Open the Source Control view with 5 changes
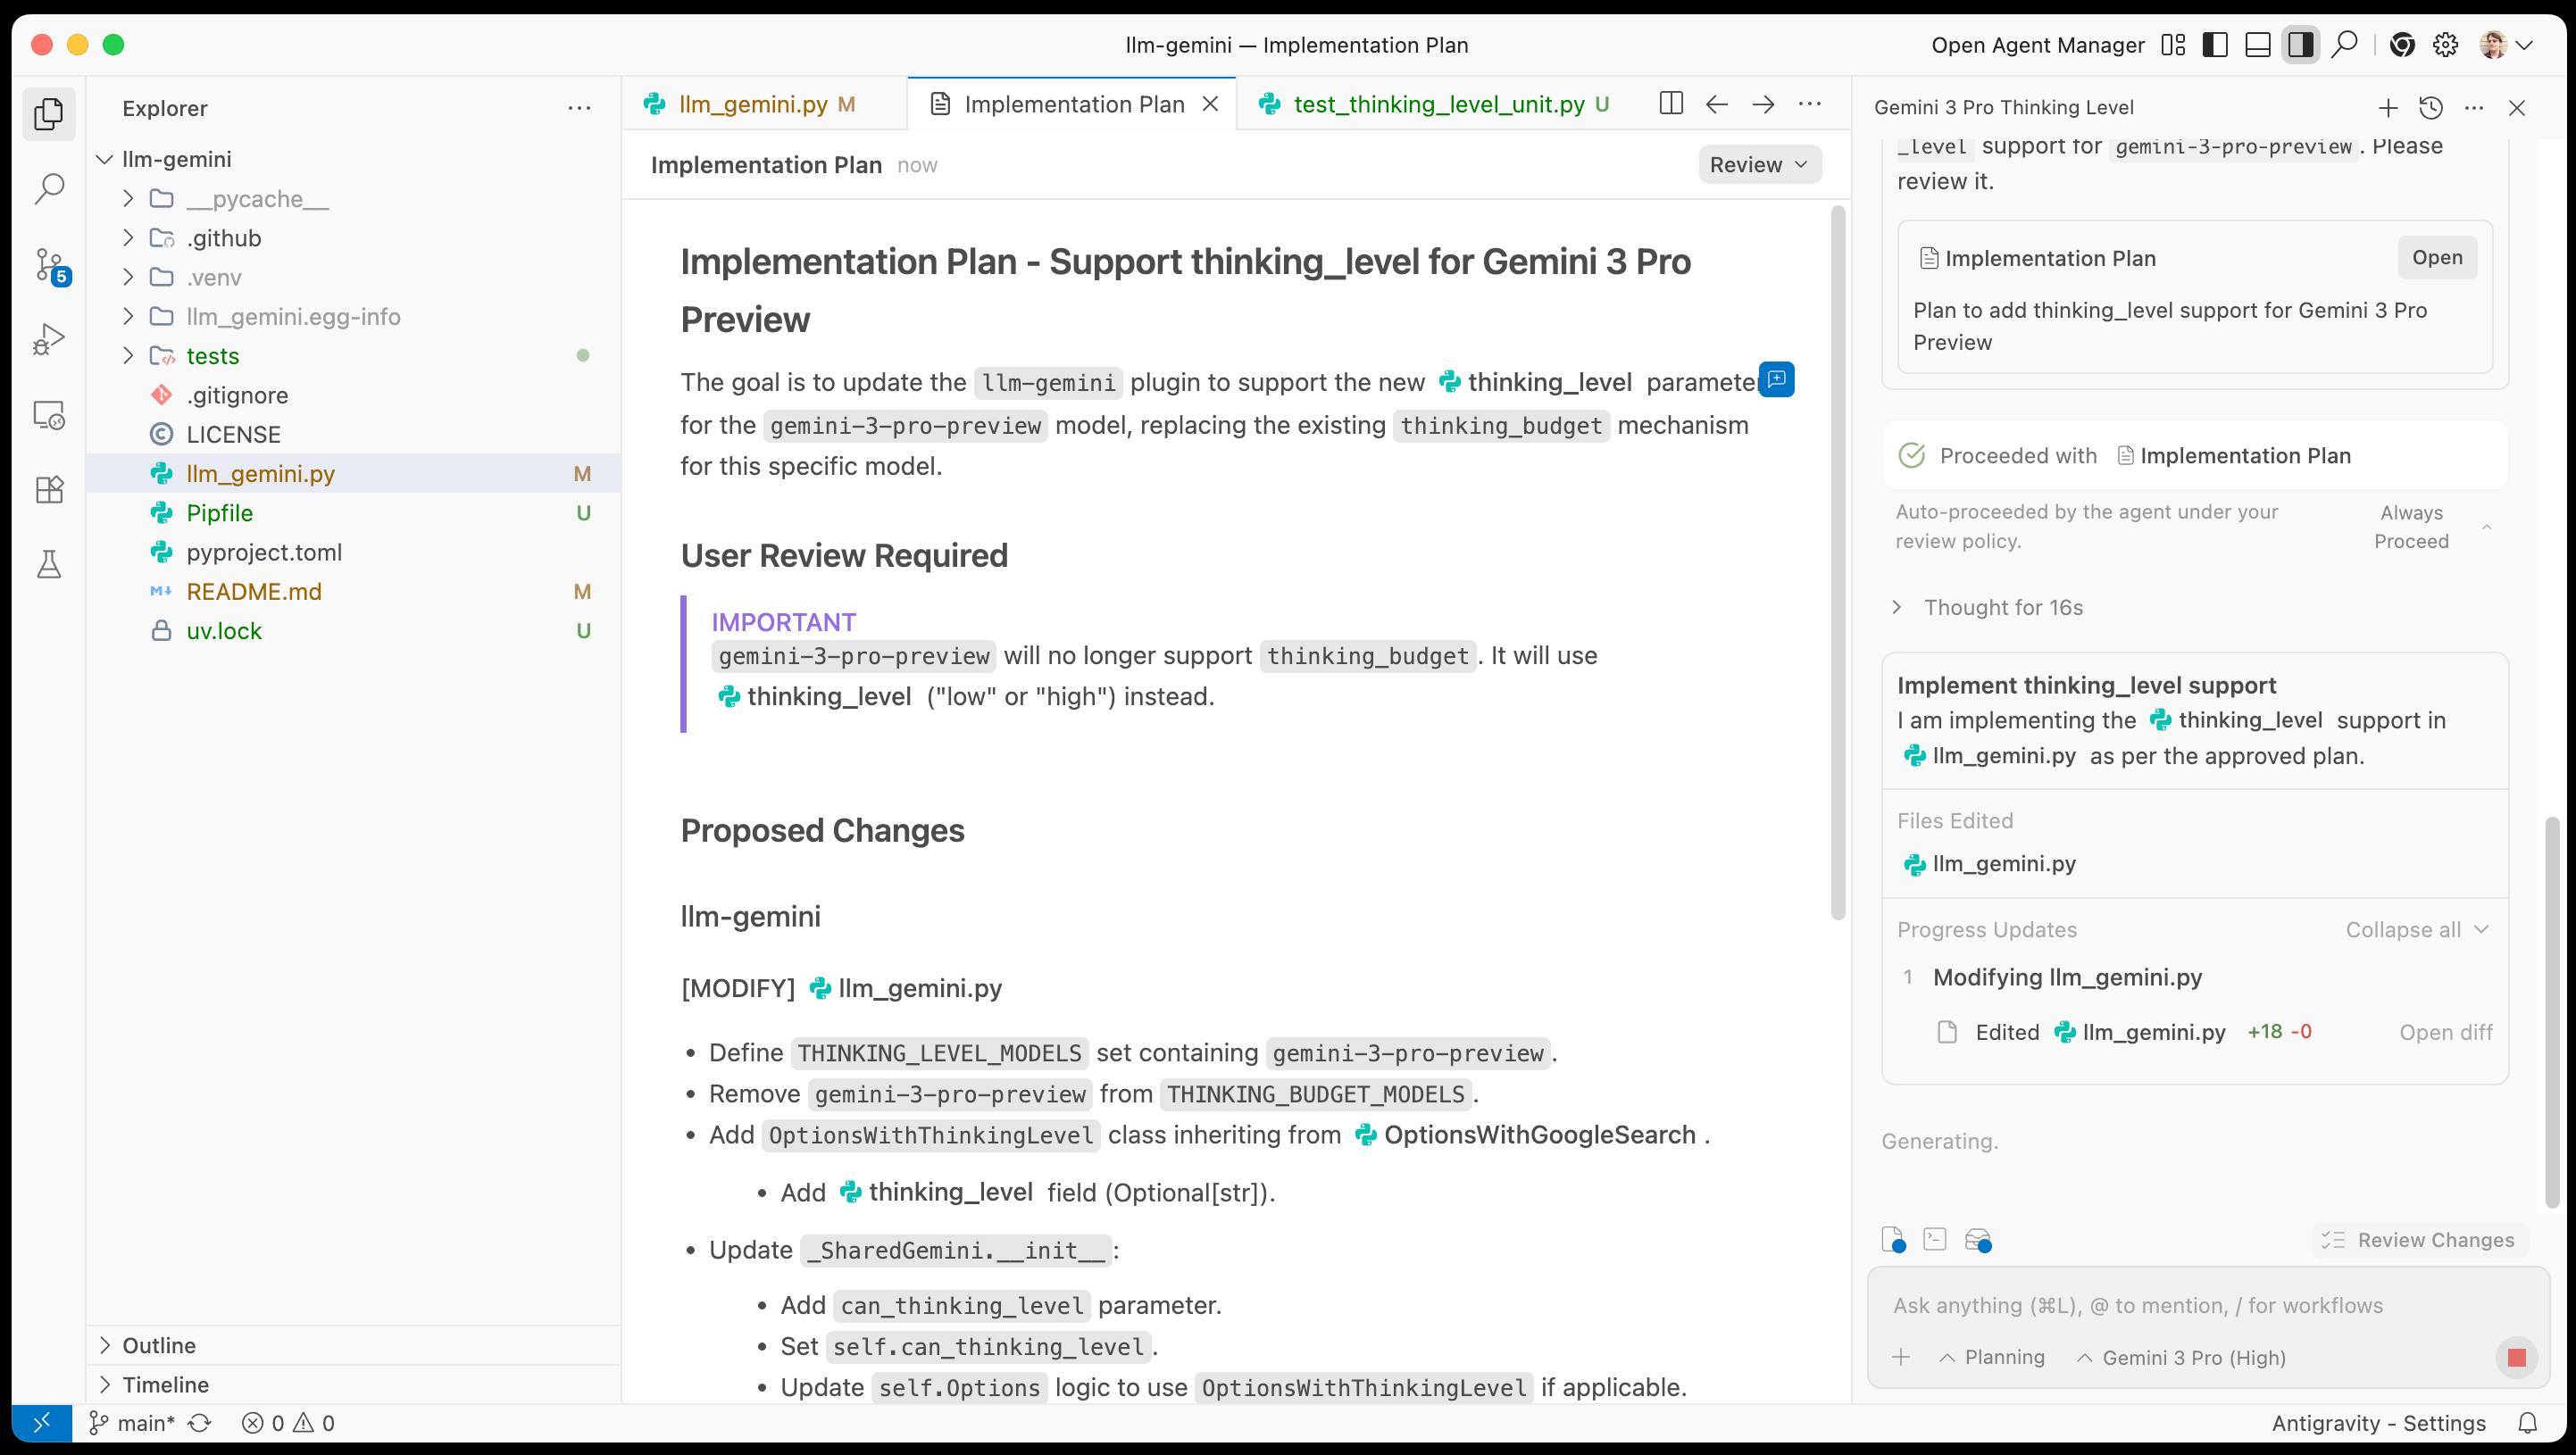 (47, 262)
